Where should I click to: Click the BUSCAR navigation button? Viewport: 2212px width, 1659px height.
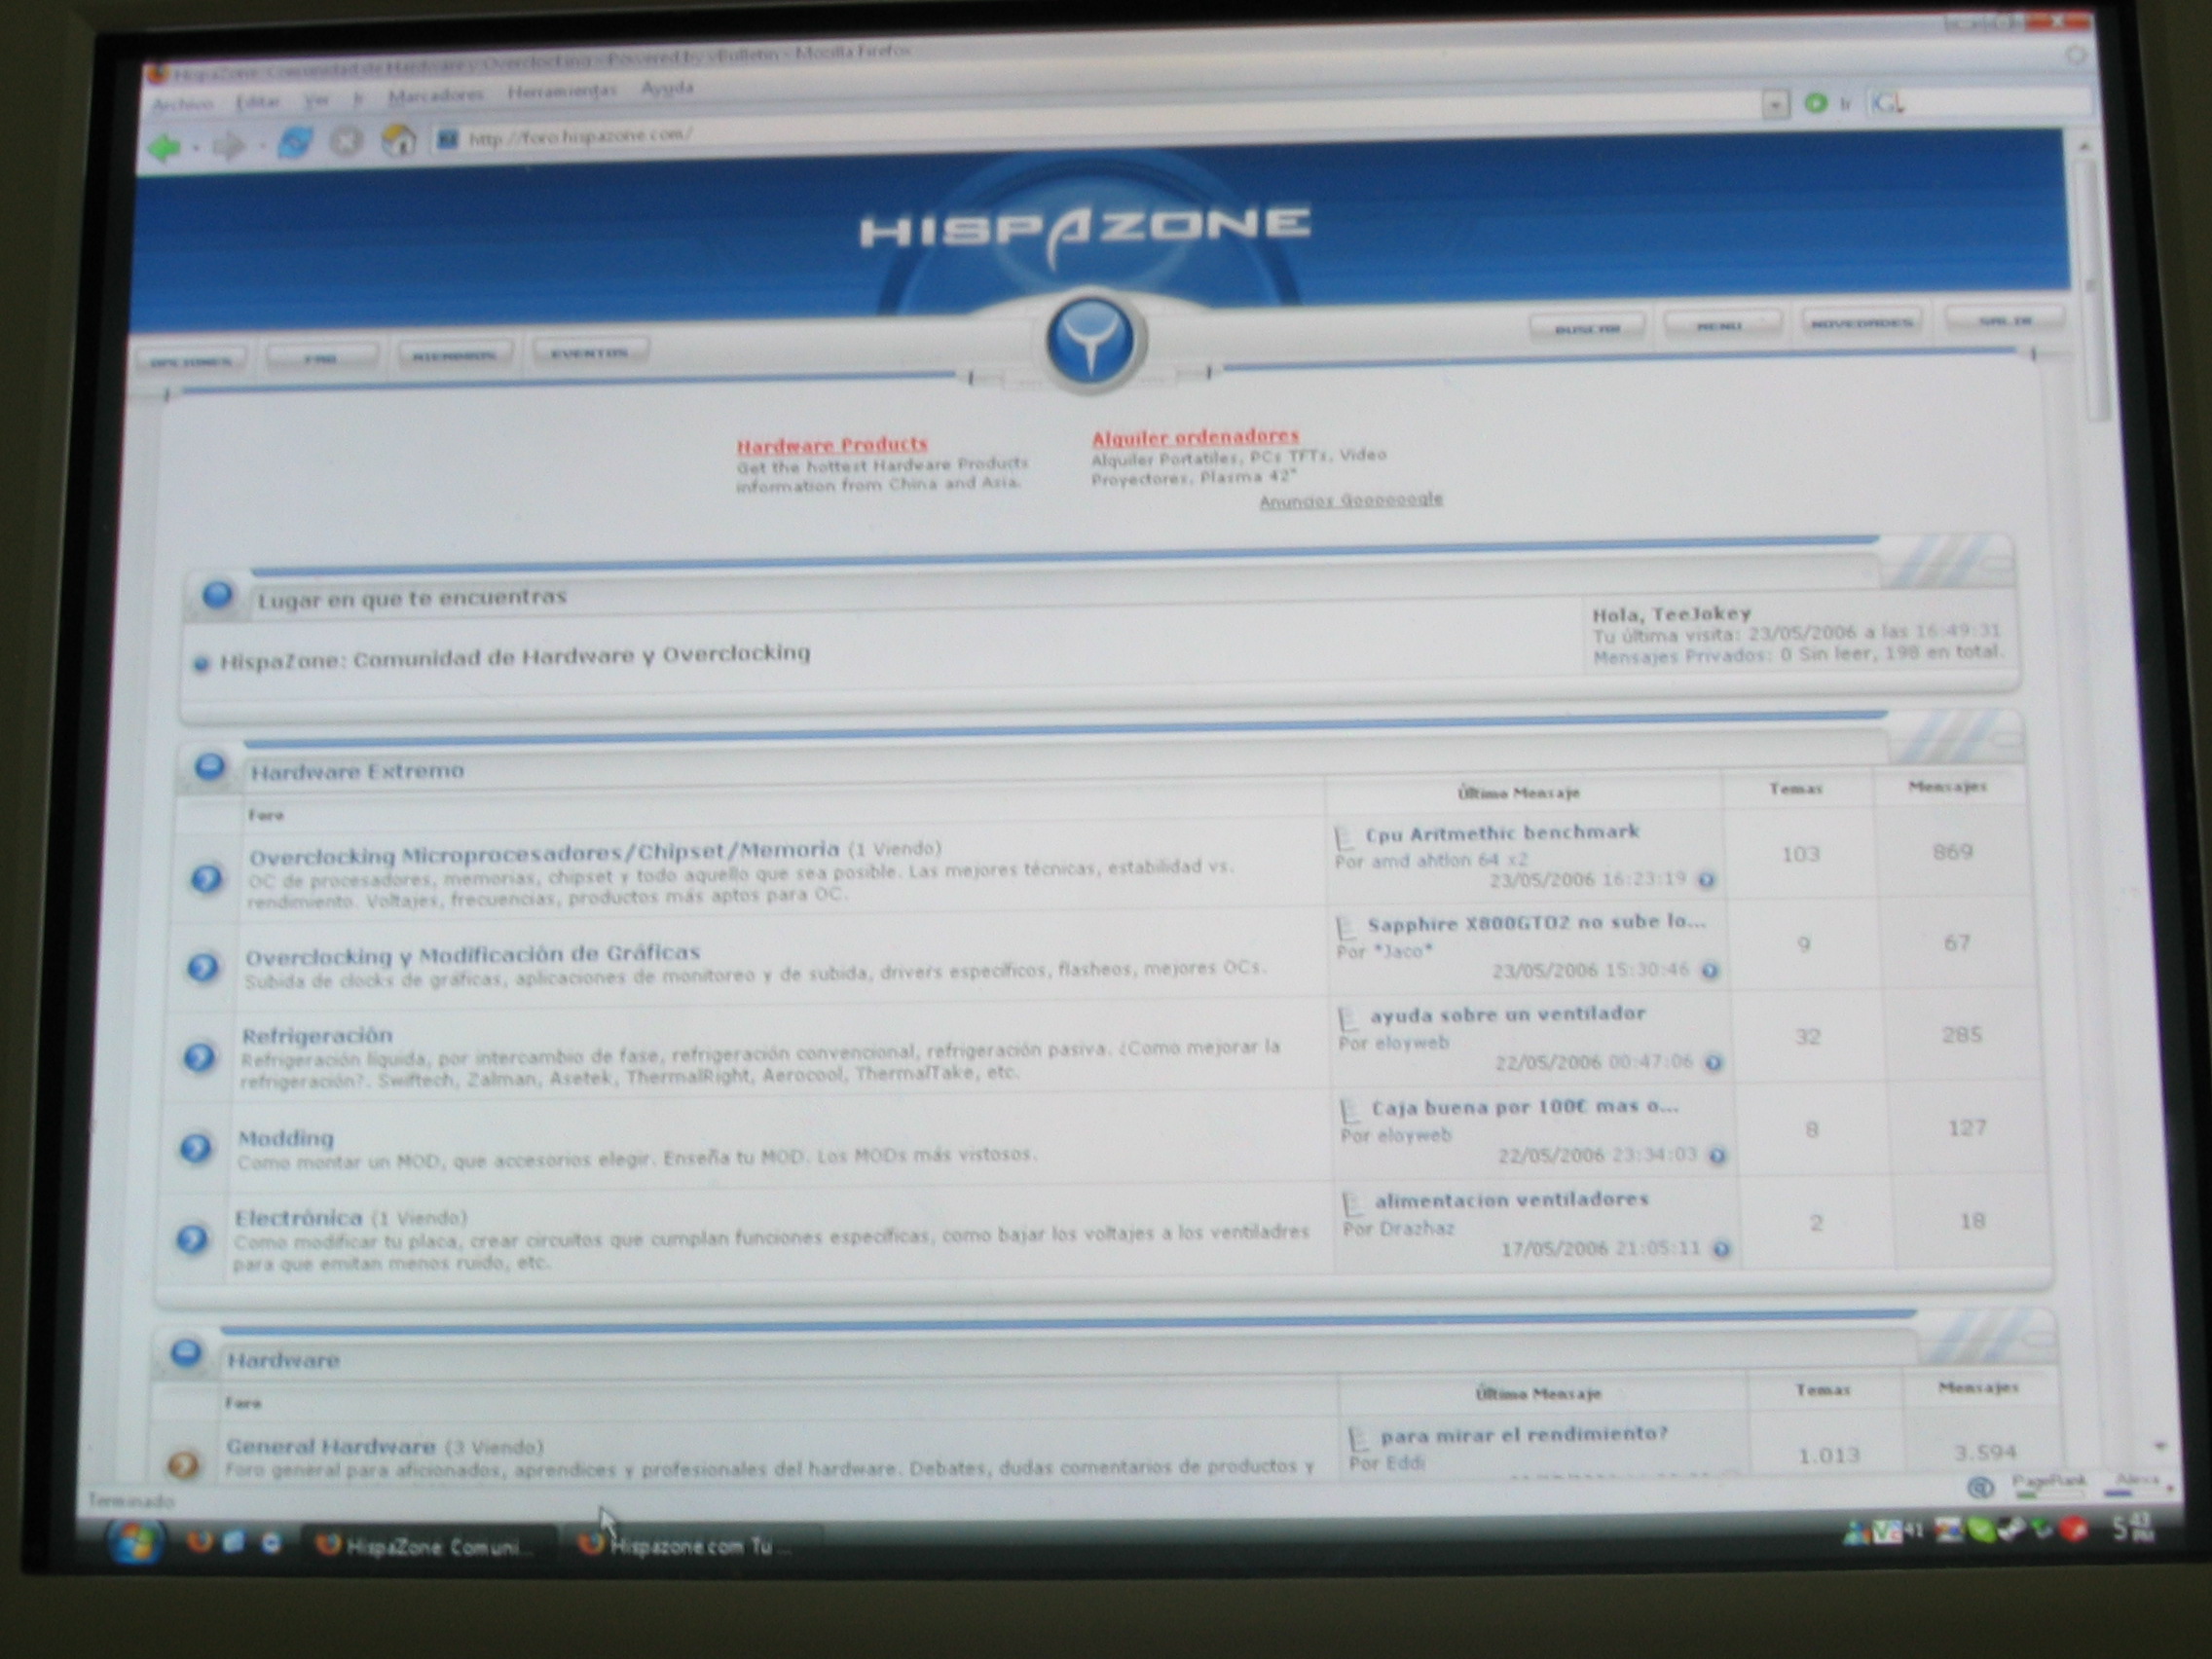[x=1587, y=328]
